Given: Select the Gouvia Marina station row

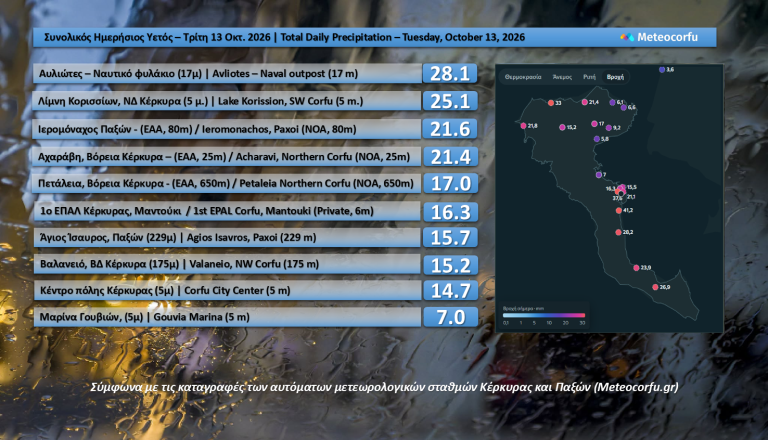Looking at the screenshot, I should pyautogui.click(x=227, y=317).
